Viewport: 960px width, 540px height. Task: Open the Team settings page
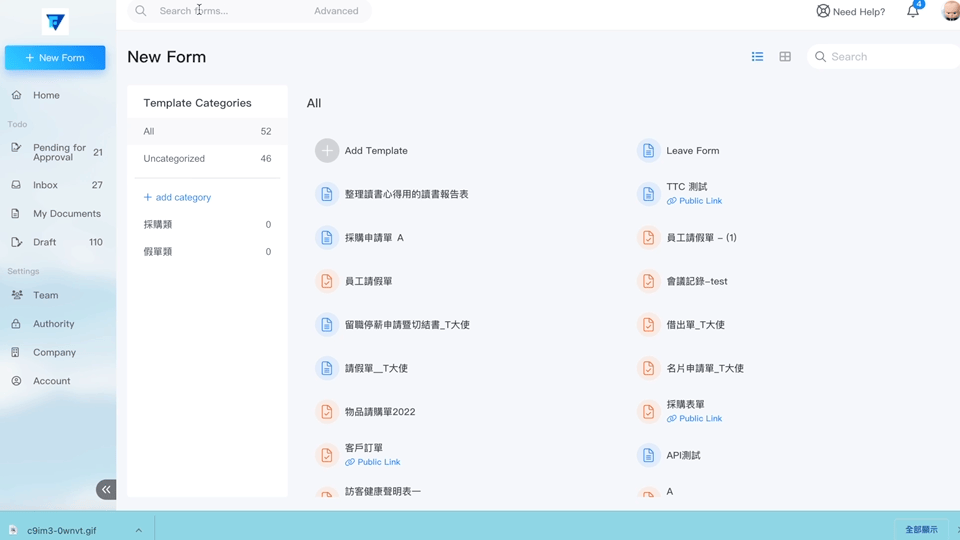click(x=45, y=295)
